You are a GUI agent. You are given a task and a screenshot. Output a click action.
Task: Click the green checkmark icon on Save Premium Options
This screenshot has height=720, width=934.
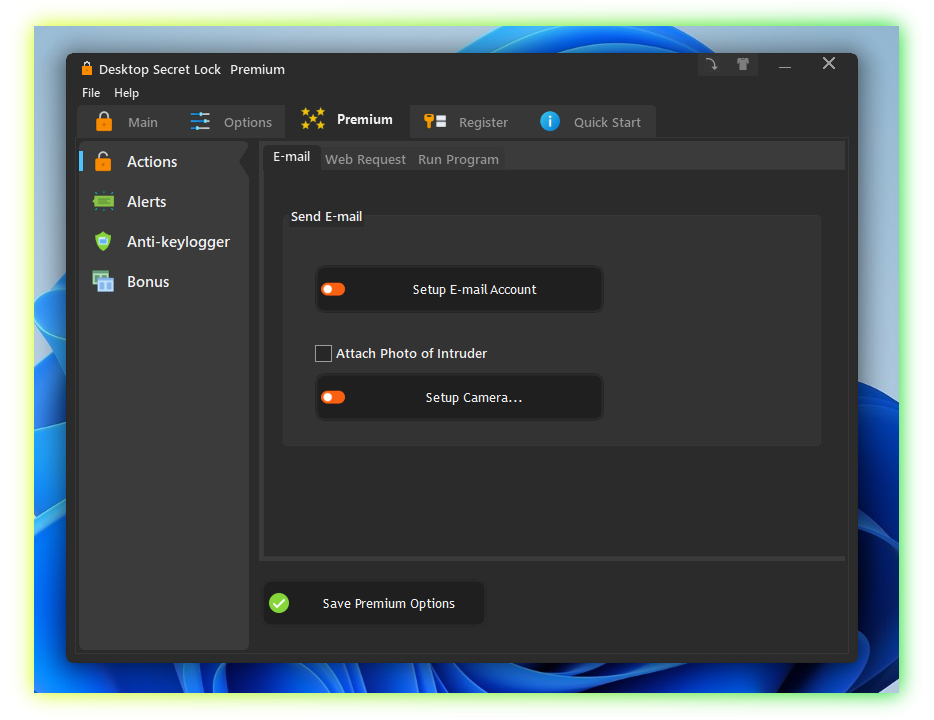(x=279, y=603)
